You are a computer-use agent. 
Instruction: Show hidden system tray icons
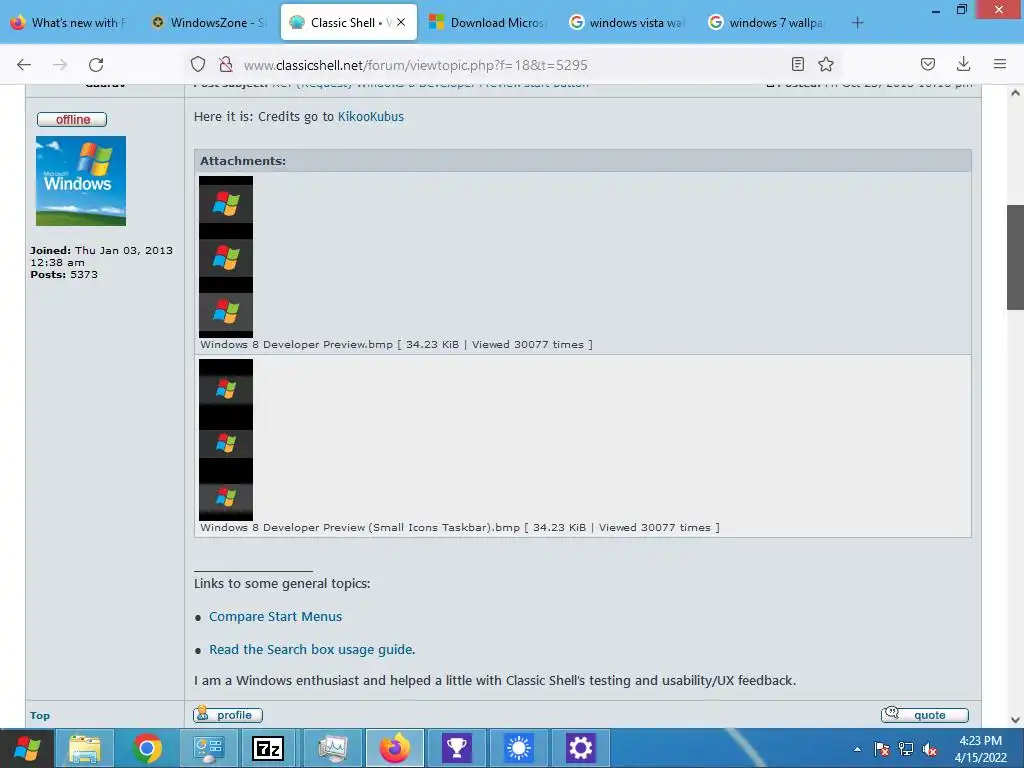click(x=857, y=749)
